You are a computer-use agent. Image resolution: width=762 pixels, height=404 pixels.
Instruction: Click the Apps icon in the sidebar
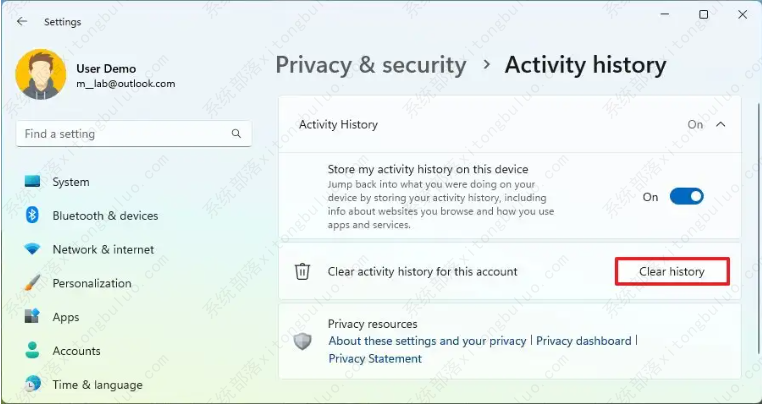(x=33, y=317)
